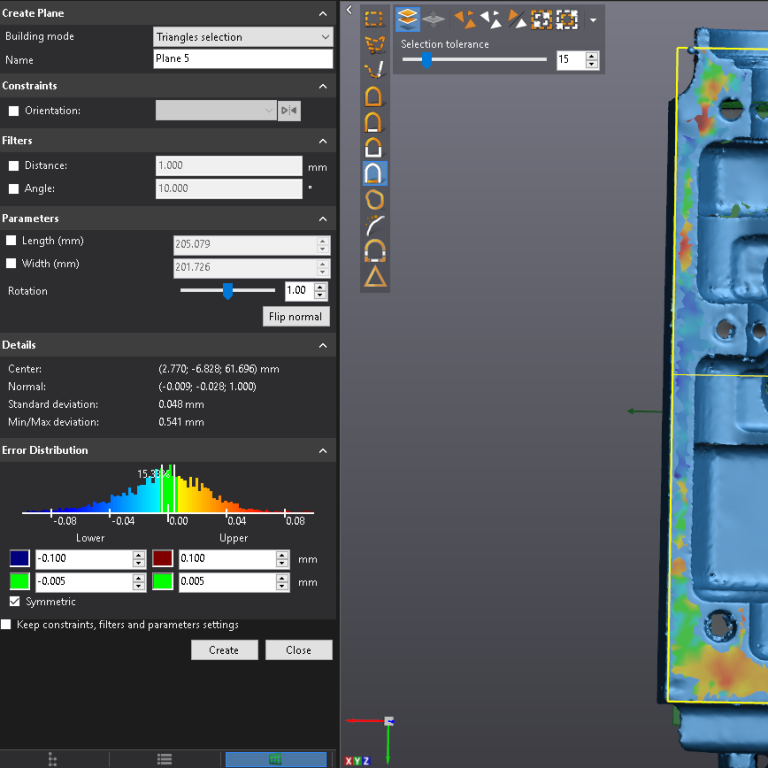Expand the selection toolbar overflow arrow
Screen dimensions: 768x768
pos(593,20)
